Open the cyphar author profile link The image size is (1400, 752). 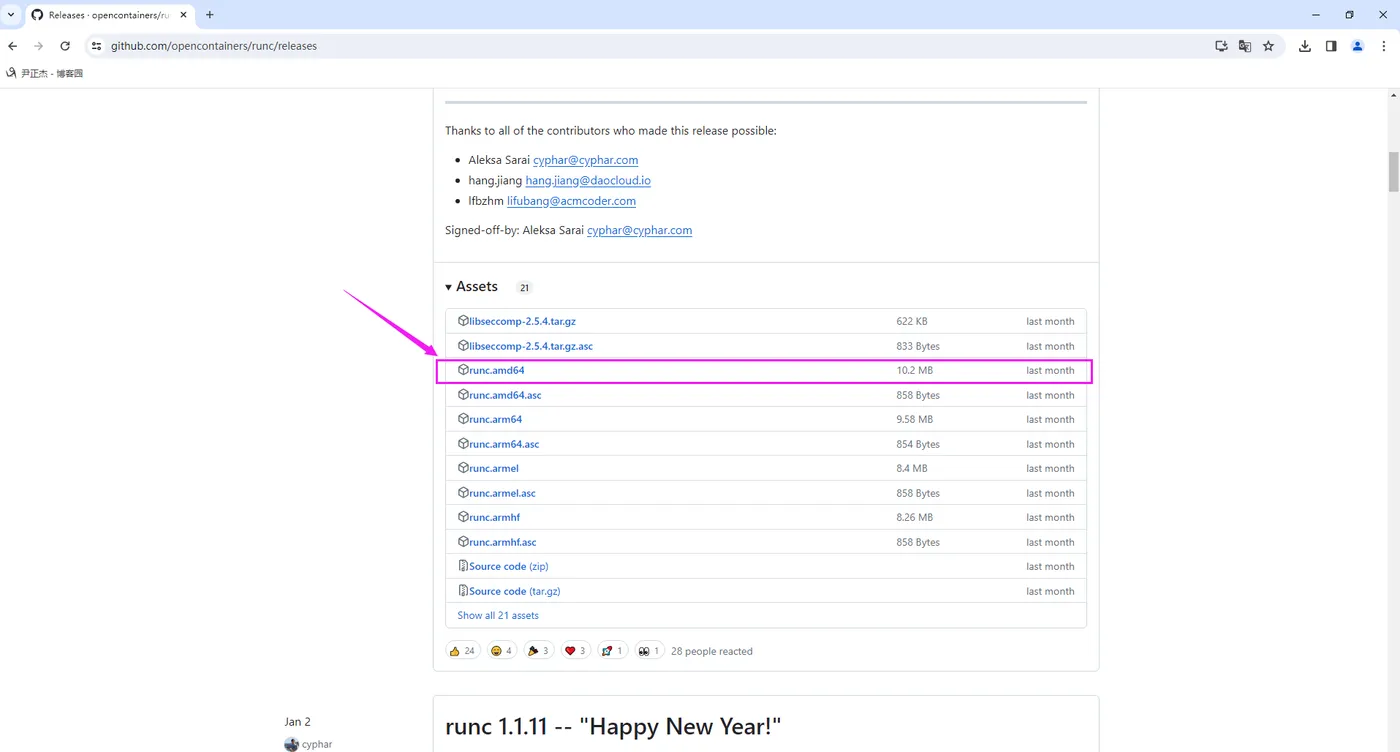tap(316, 745)
